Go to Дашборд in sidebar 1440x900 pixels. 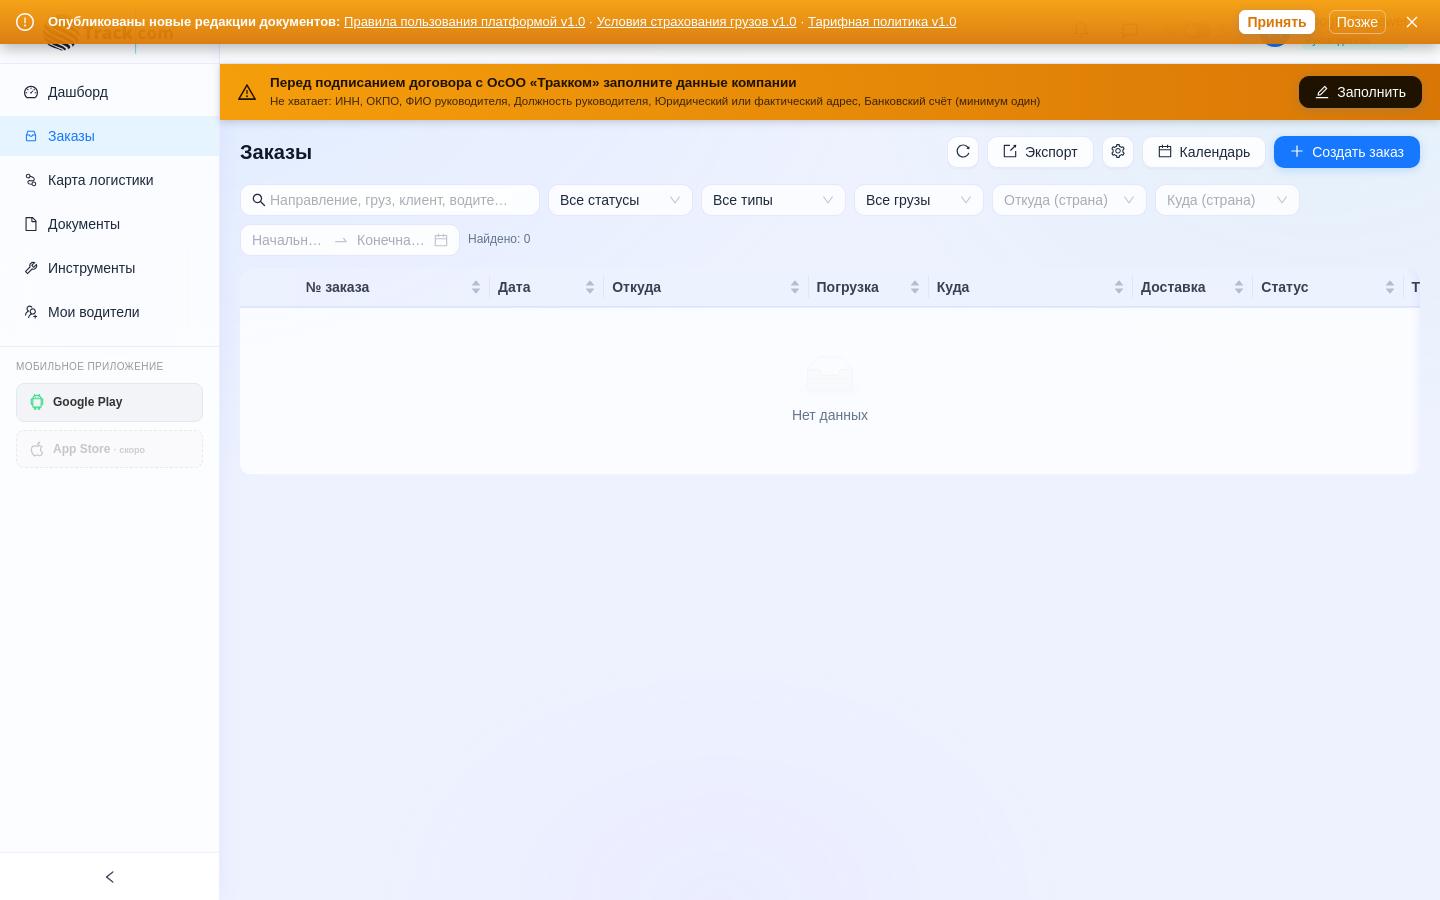point(110,92)
